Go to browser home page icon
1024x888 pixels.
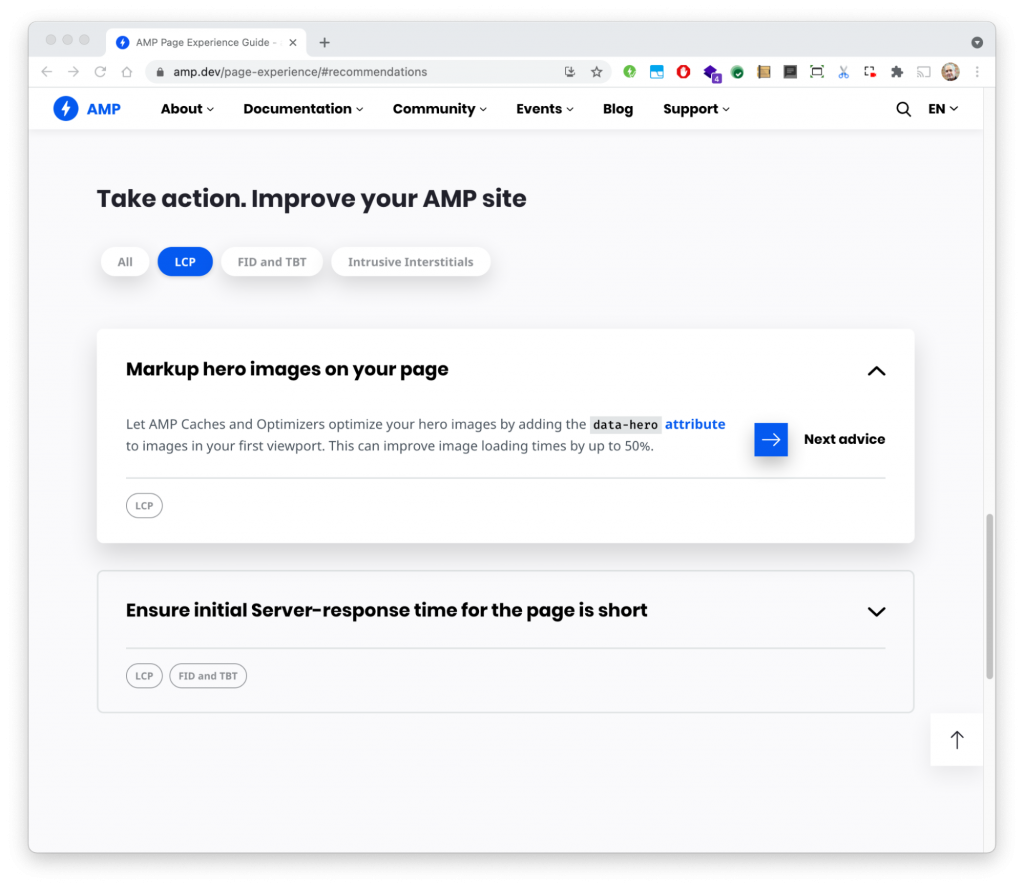pos(127,72)
